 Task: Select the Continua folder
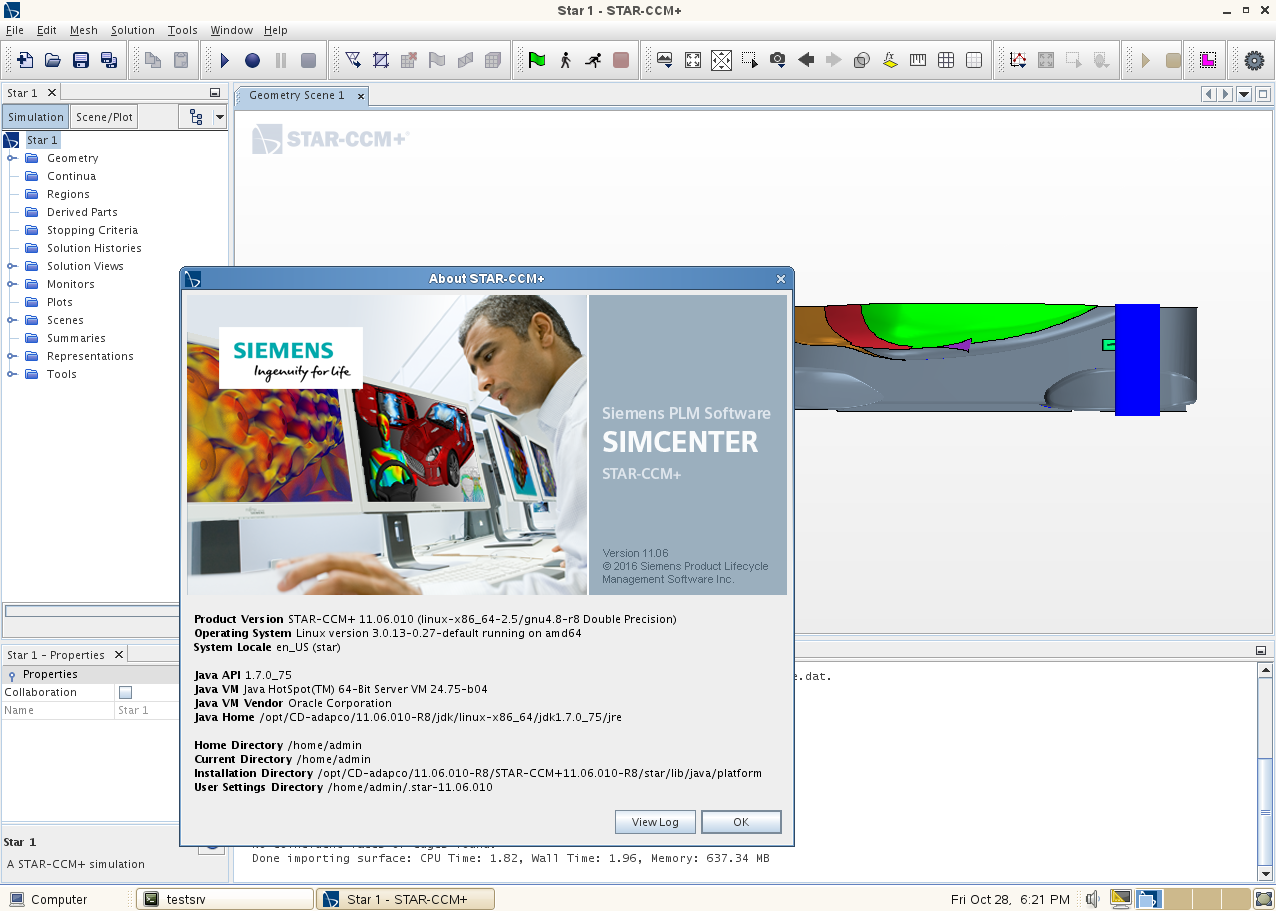pos(71,176)
